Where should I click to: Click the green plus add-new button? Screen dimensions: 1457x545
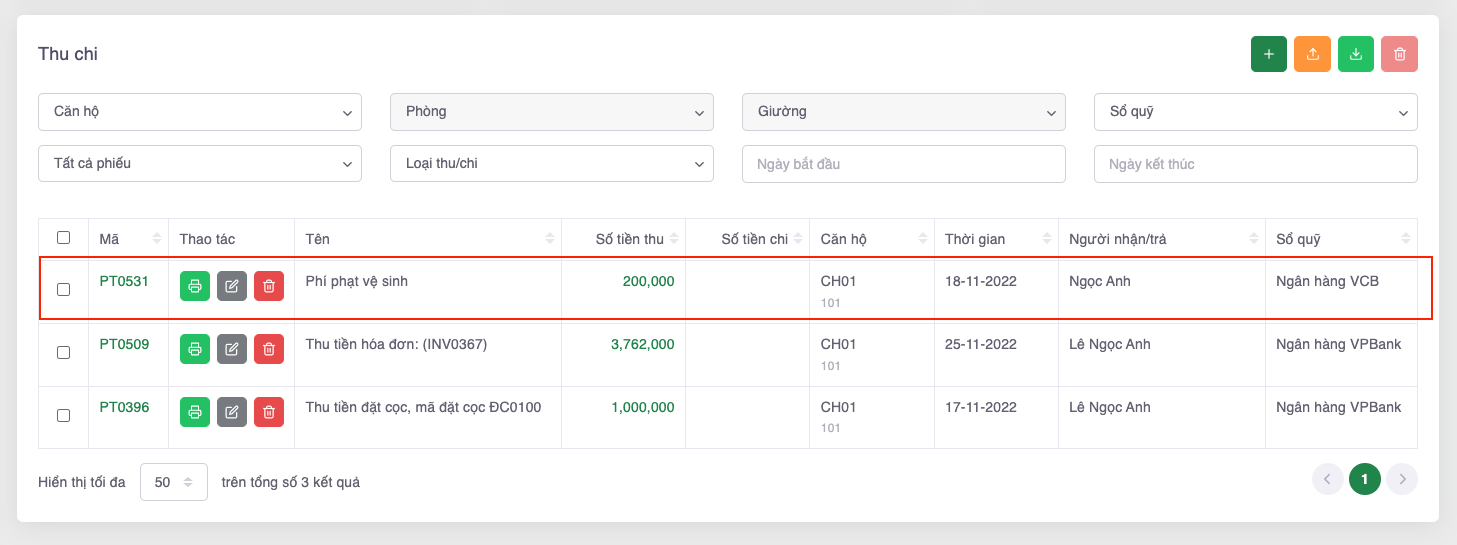click(1268, 54)
